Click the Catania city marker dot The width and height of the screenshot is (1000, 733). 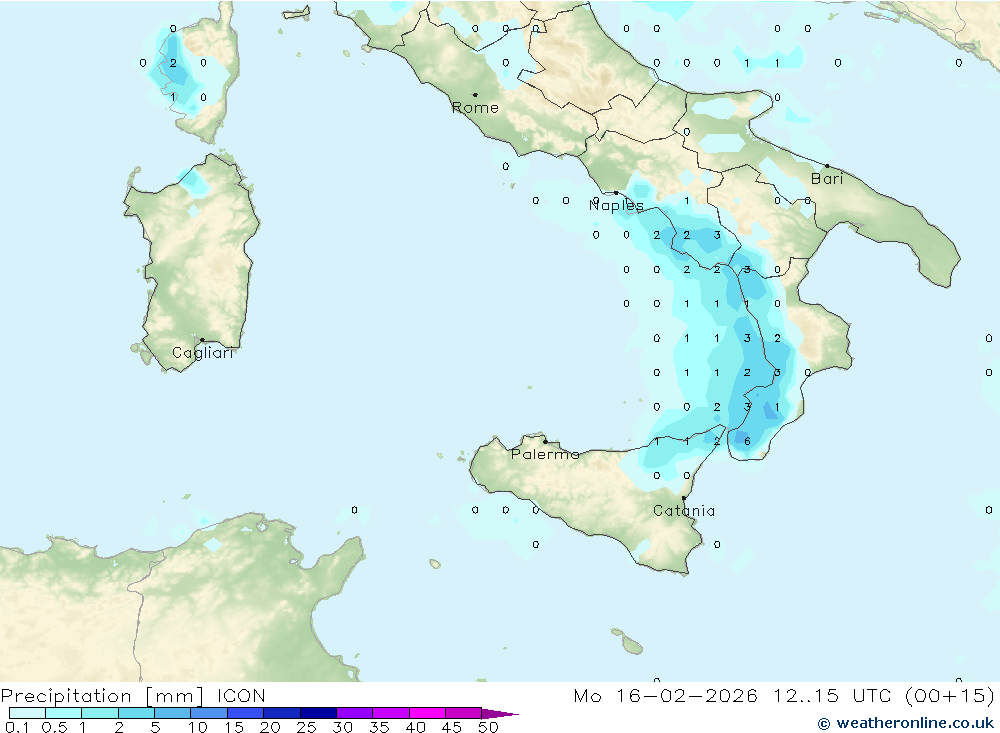(x=684, y=498)
